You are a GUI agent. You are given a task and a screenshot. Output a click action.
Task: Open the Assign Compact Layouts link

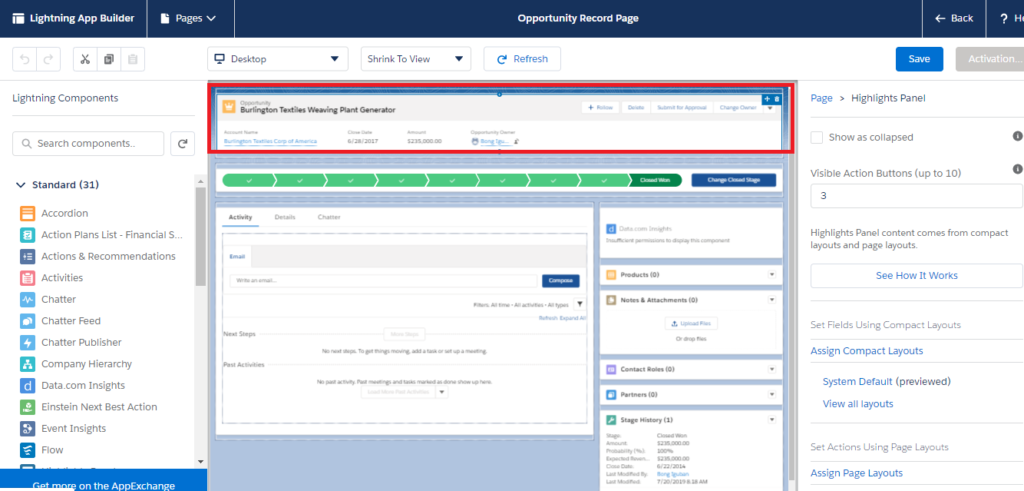point(866,351)
